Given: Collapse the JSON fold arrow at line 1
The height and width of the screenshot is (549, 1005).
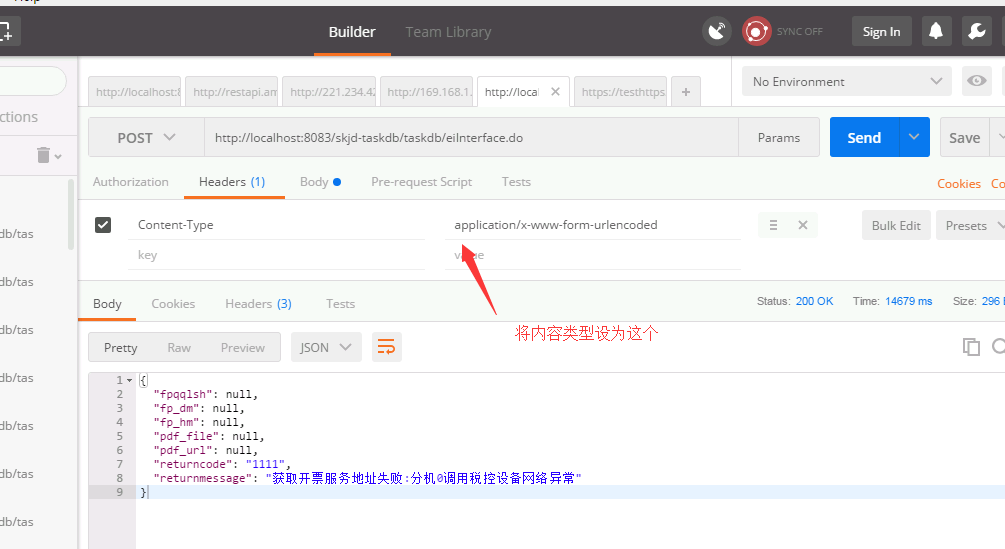Looking at the screenshot, I should tap(129, 381).
